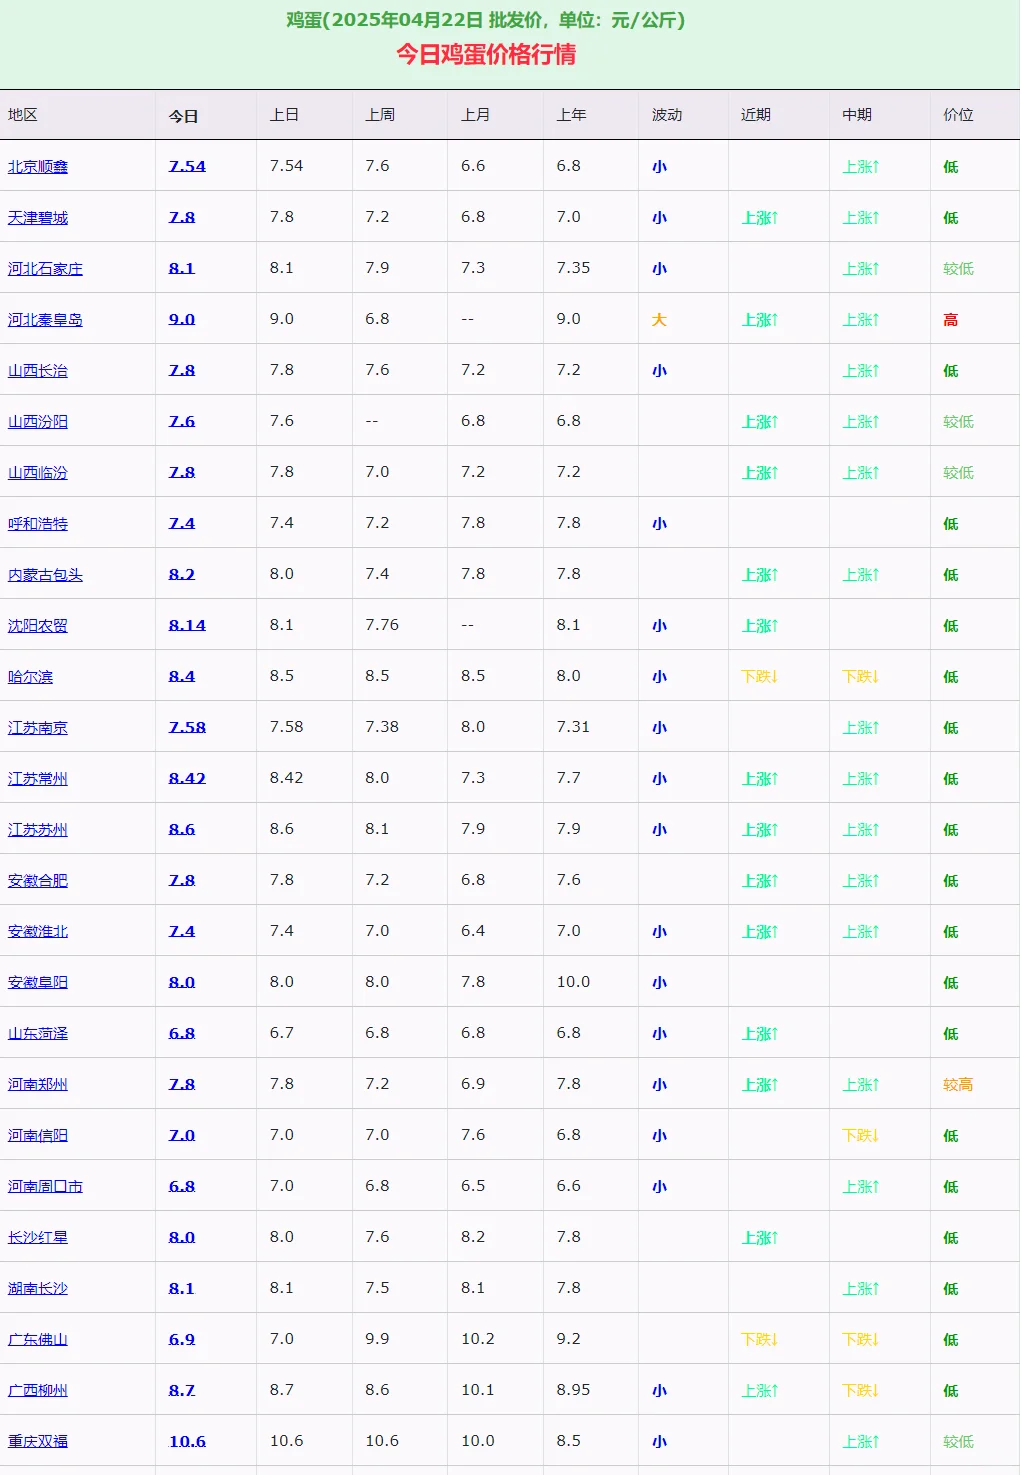Screen dimensions: 1022x1475
Task: Click today's price 10.6 for 重庆双福
Action: pyautogui.click(x=187, y=1441)
